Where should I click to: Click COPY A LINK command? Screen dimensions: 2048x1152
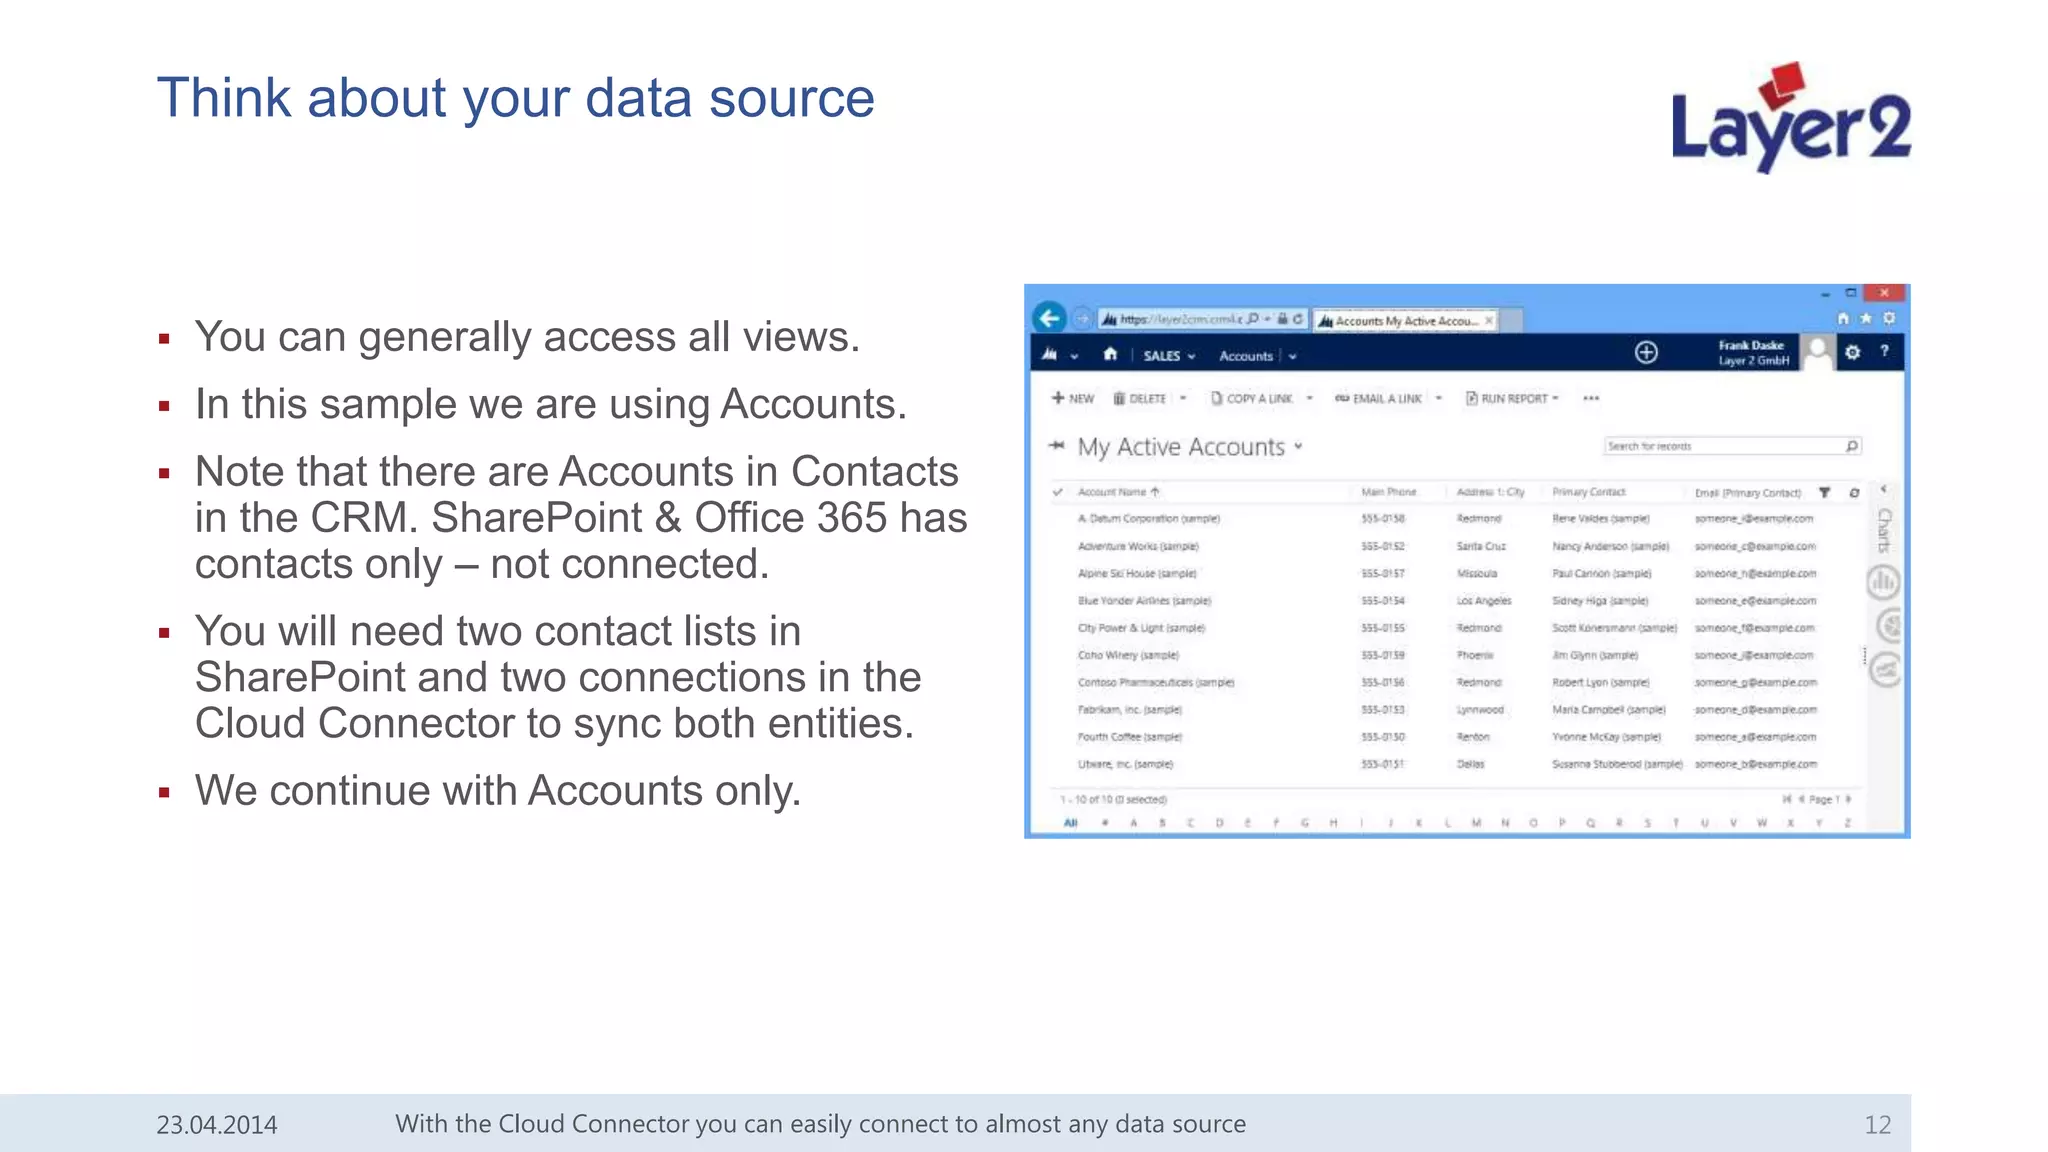[x=1251, y=398]
